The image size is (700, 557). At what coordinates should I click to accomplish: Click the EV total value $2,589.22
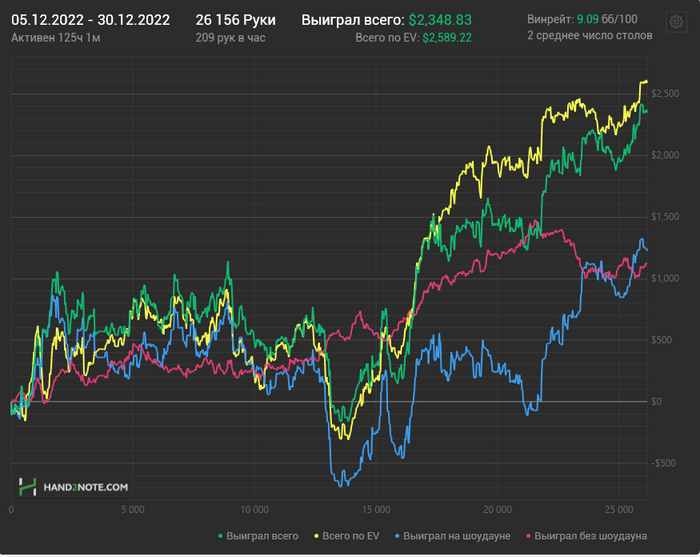[x=447, y=38]
